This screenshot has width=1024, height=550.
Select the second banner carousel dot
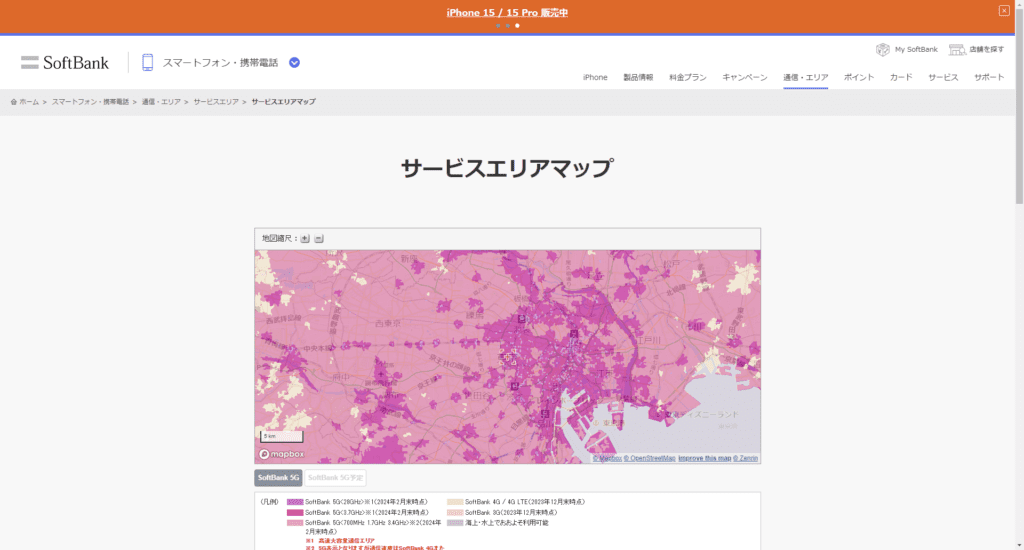[507, 25]
